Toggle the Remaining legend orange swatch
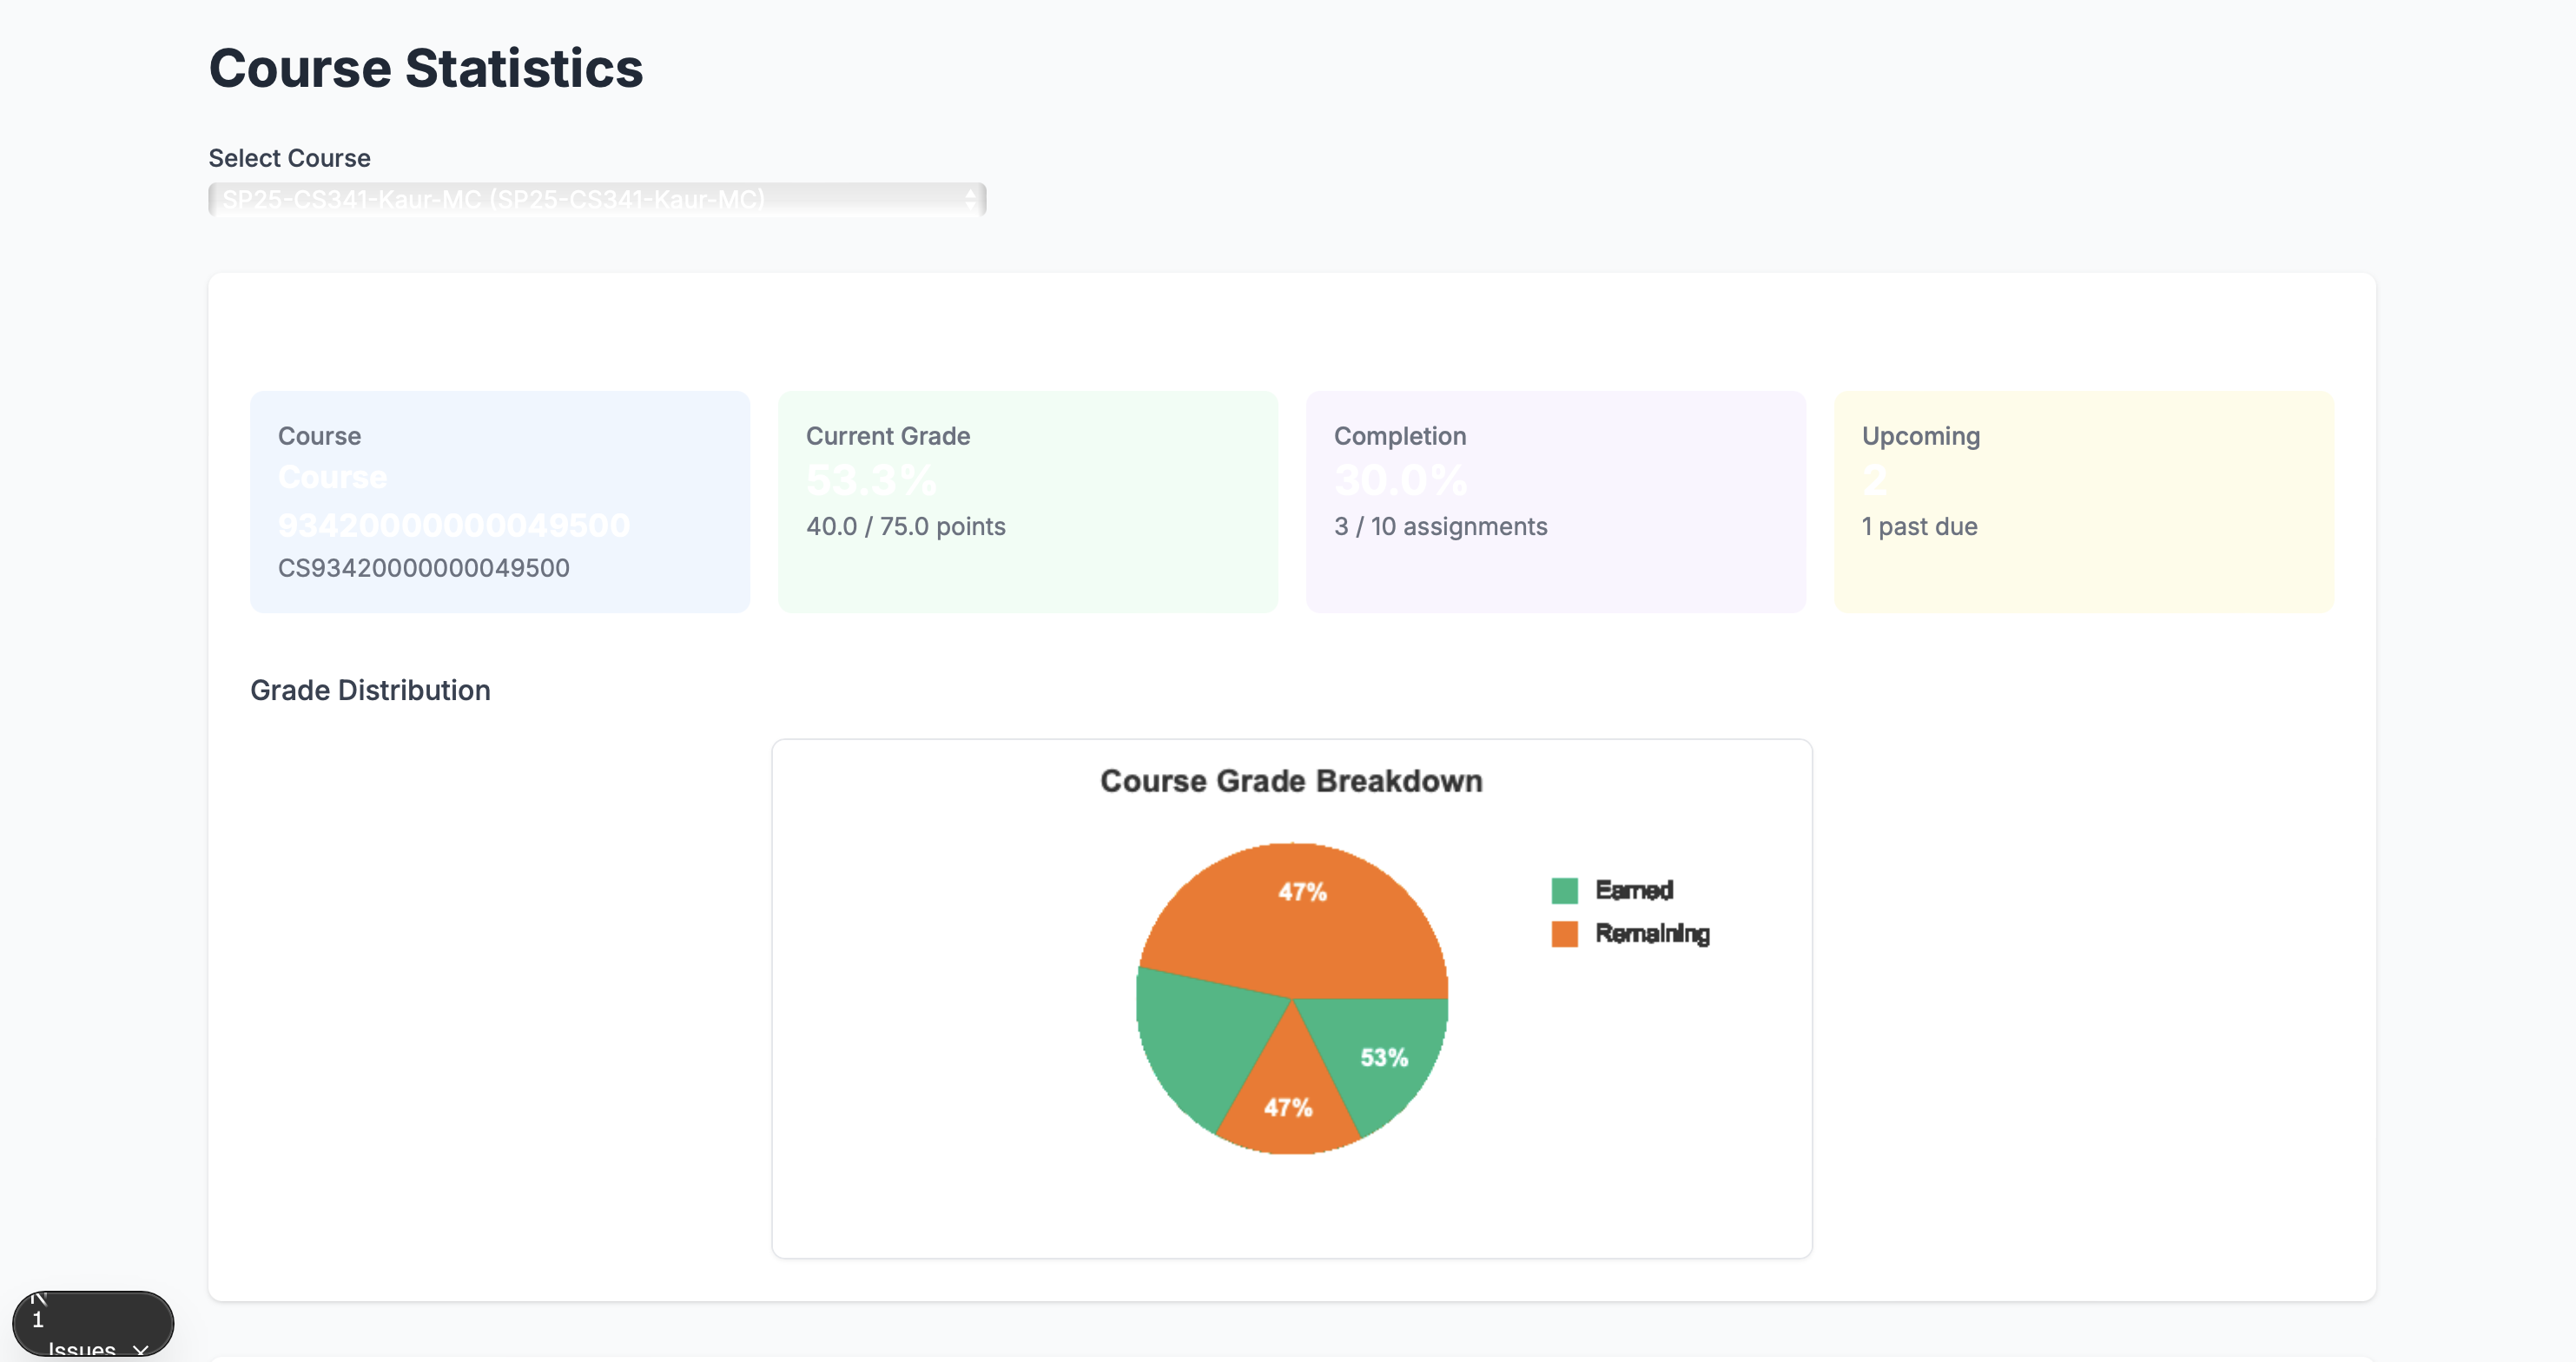 [x=1564, y=933]
